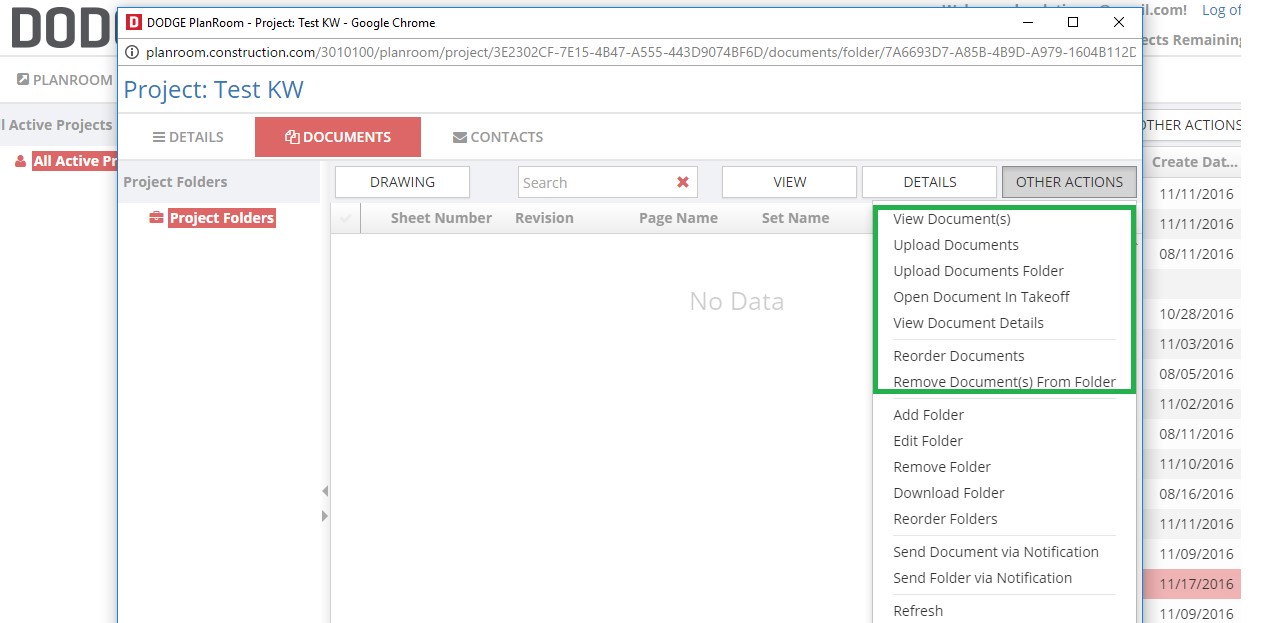Sort by the Sheet Number column header
This screenshot has width=1264, height=623.
(441, 218)
